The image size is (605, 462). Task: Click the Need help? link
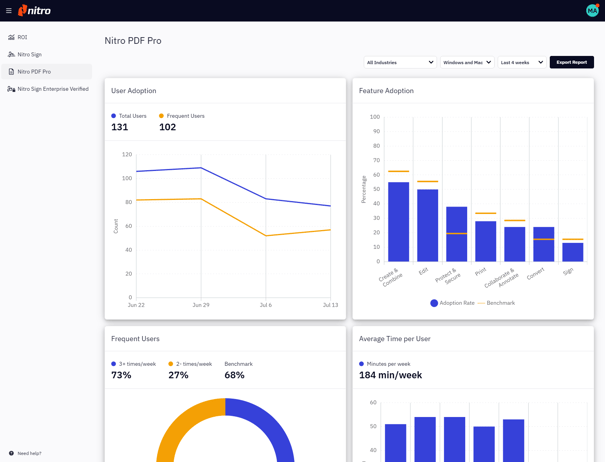[29, 453]
